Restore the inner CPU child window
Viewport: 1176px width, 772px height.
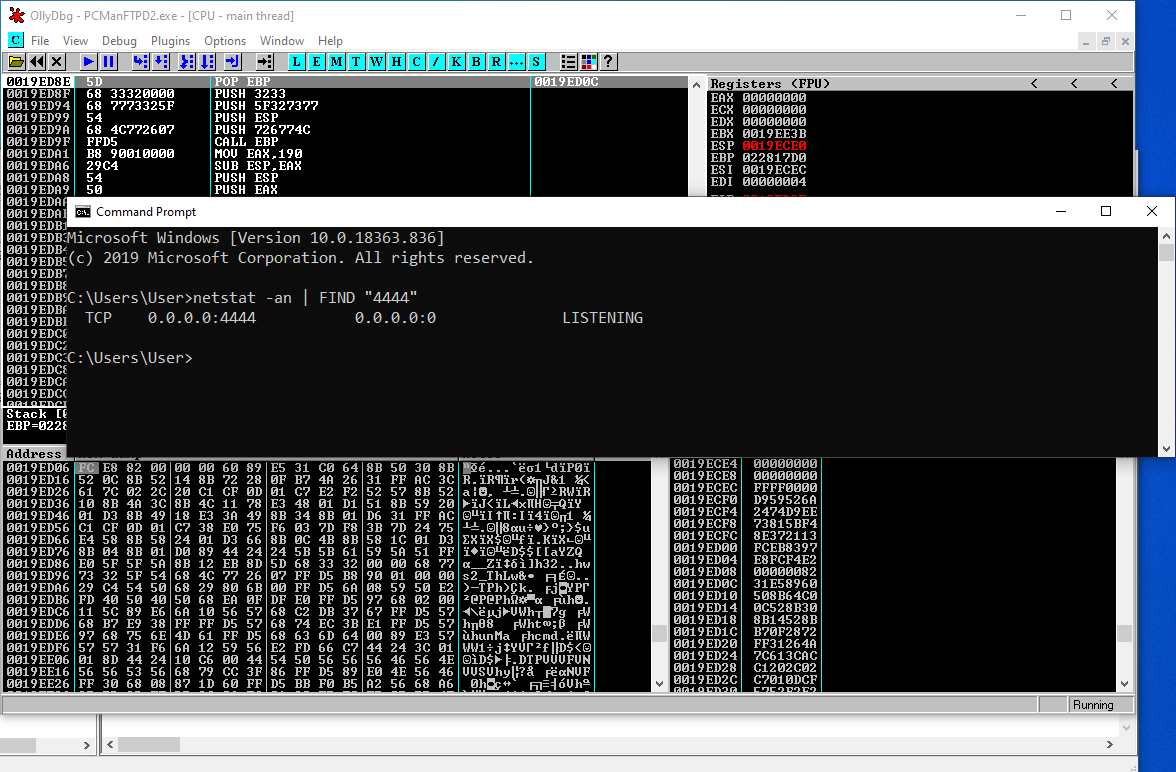1106,41
